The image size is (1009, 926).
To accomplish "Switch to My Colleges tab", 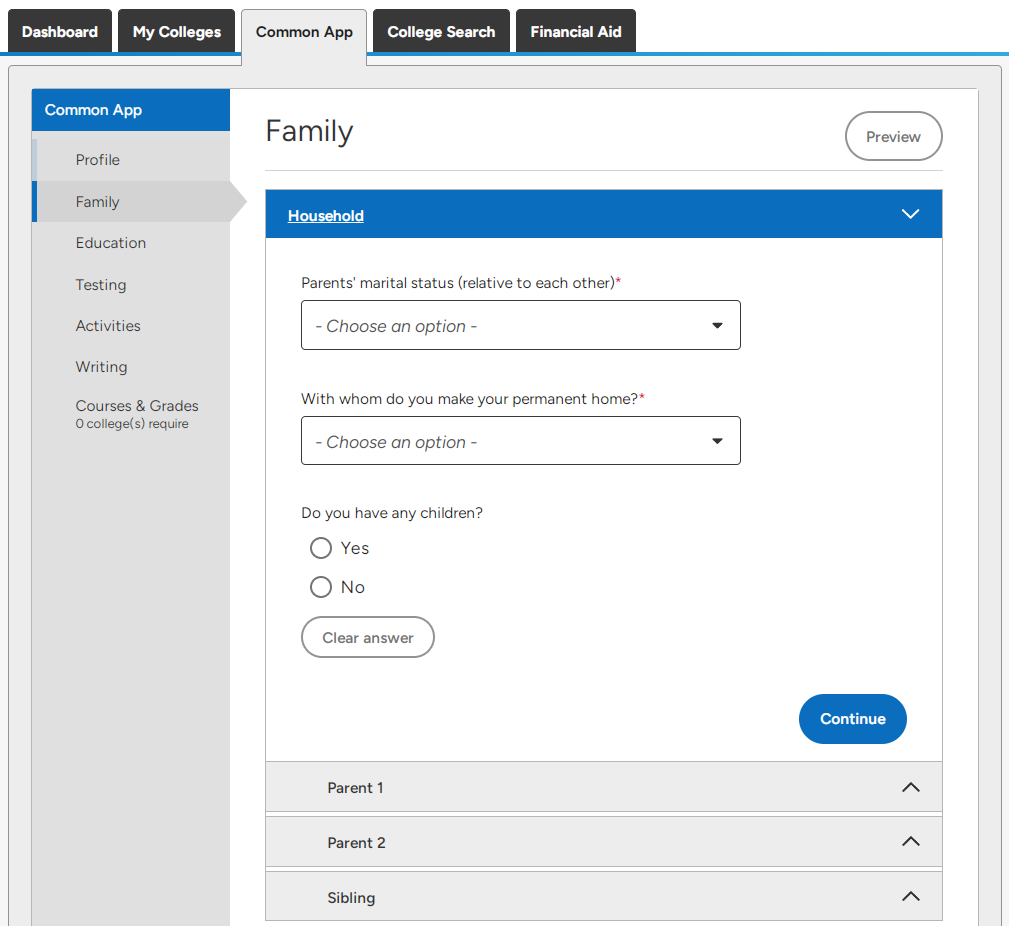I will tap(177, 32).
